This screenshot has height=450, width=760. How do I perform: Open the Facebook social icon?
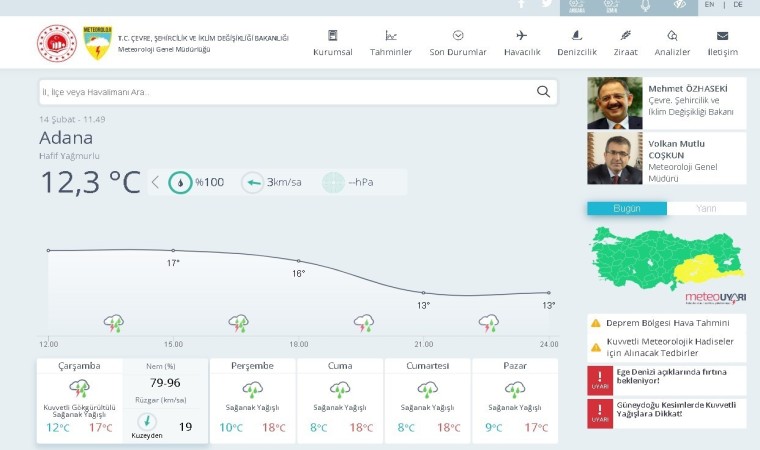521,4
